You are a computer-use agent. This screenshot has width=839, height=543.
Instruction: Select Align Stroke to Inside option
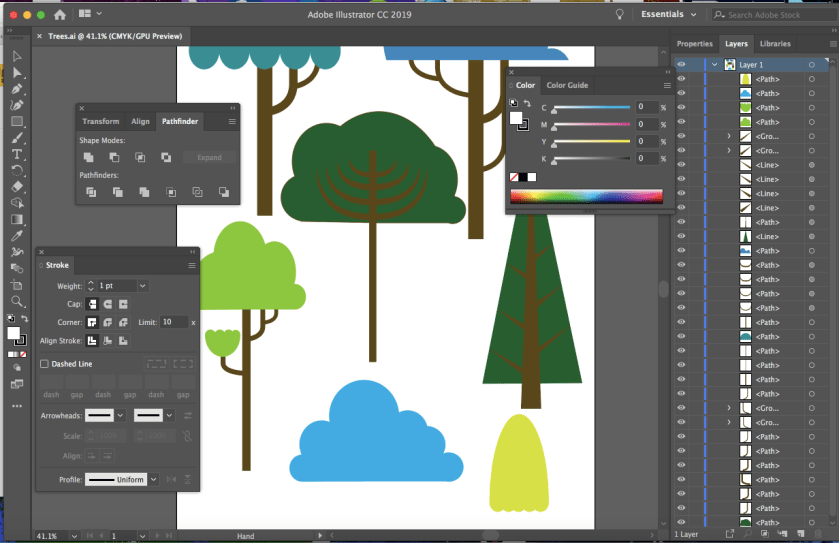pos(108,341)
